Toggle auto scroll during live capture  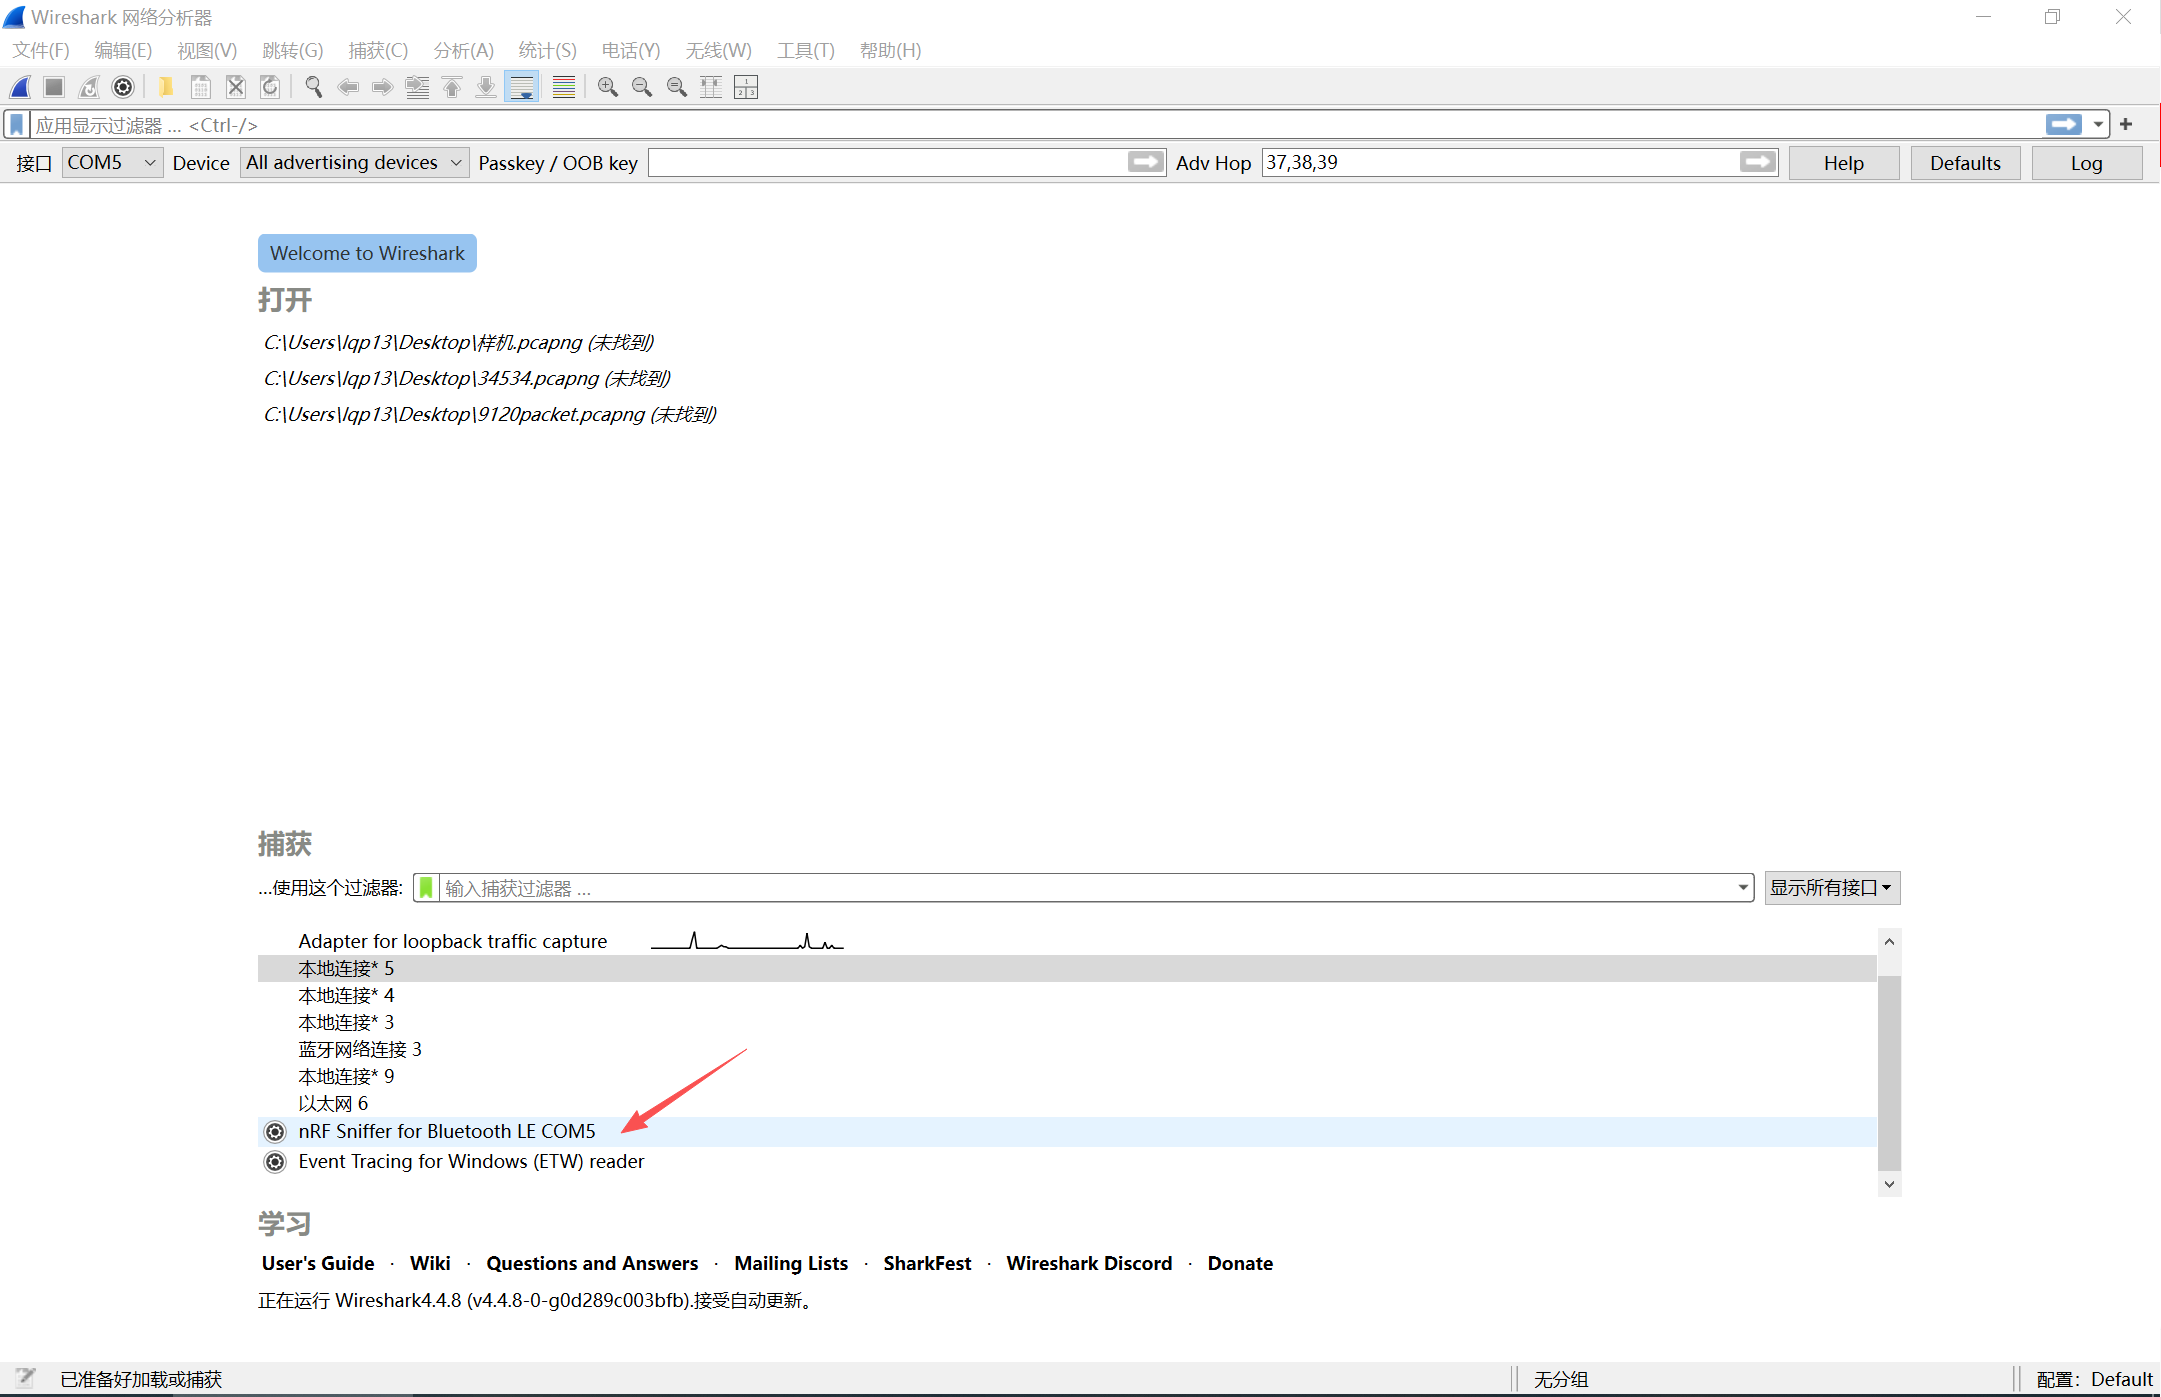coord(522,87)
